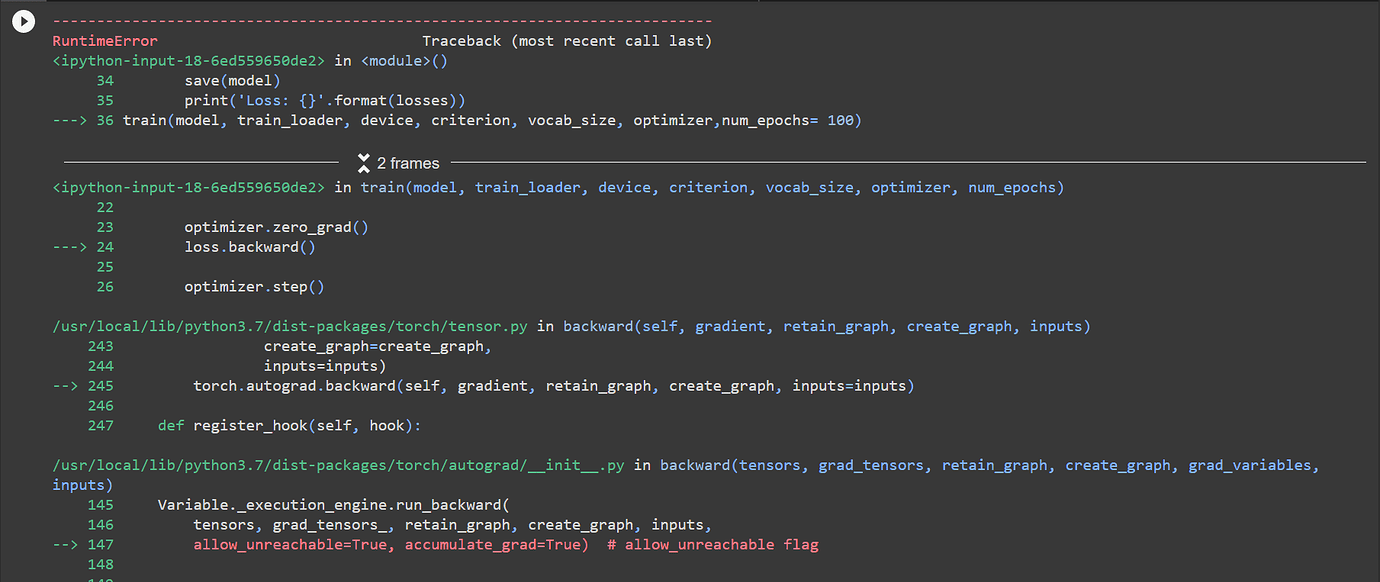Click the arrow marker on line 147
Image resolution: width=1380 pixels, height=582 pixels.
(x=65, y=544)
